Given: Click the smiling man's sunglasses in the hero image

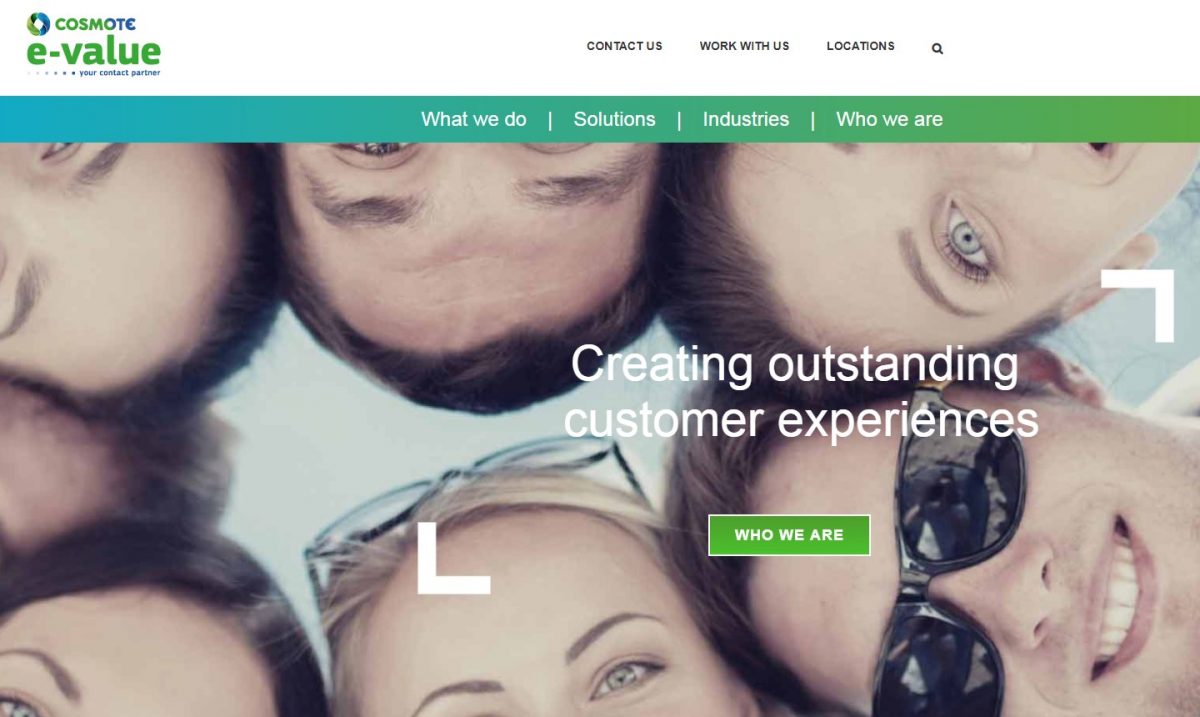Looking at the screenshot, I should click(x=950, y=560).
